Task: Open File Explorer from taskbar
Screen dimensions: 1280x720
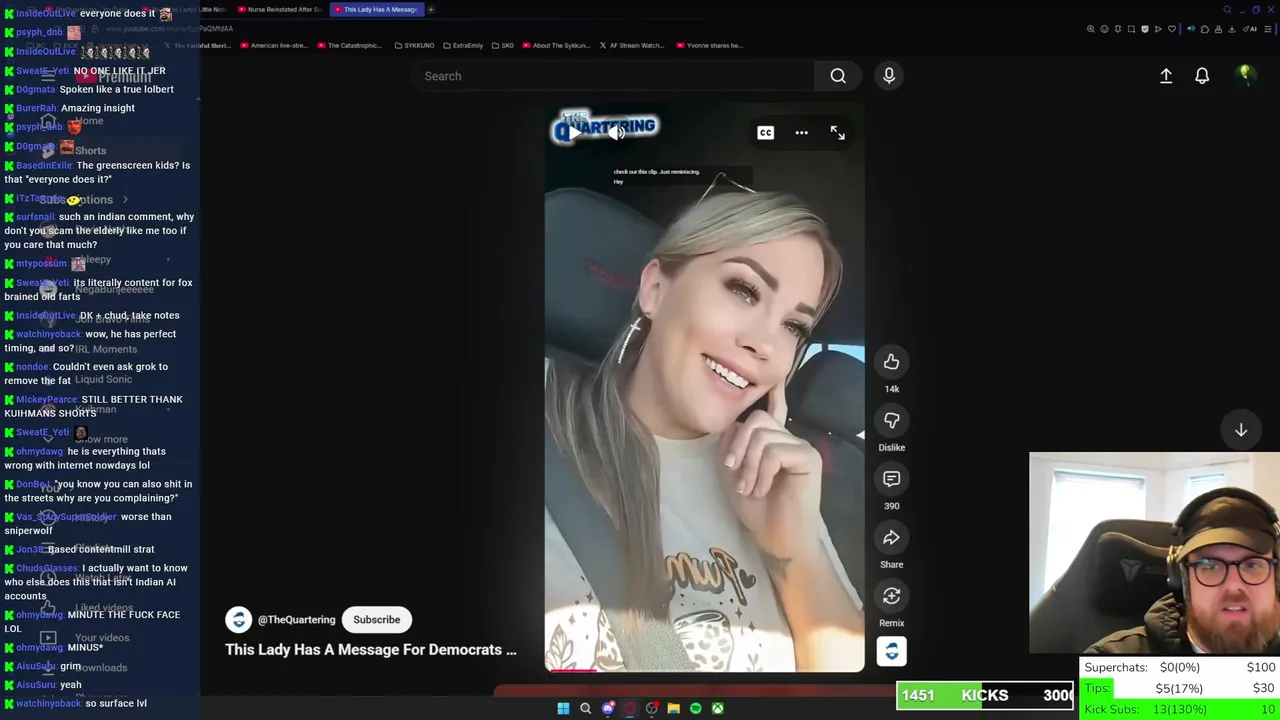Action: tap(673, 708)
